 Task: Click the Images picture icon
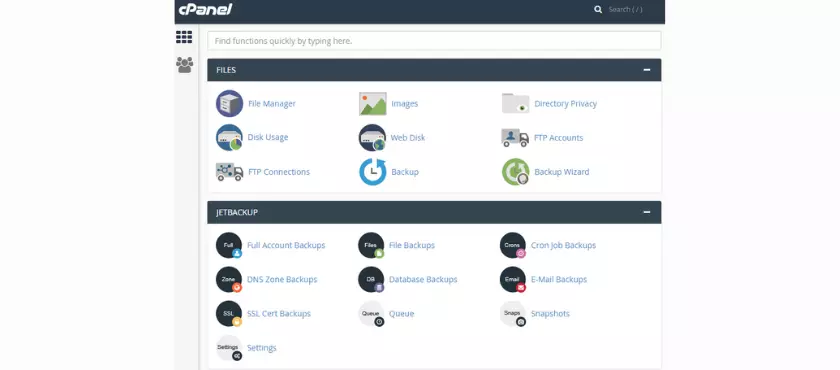pyautogui.click(x=372, y=104)
